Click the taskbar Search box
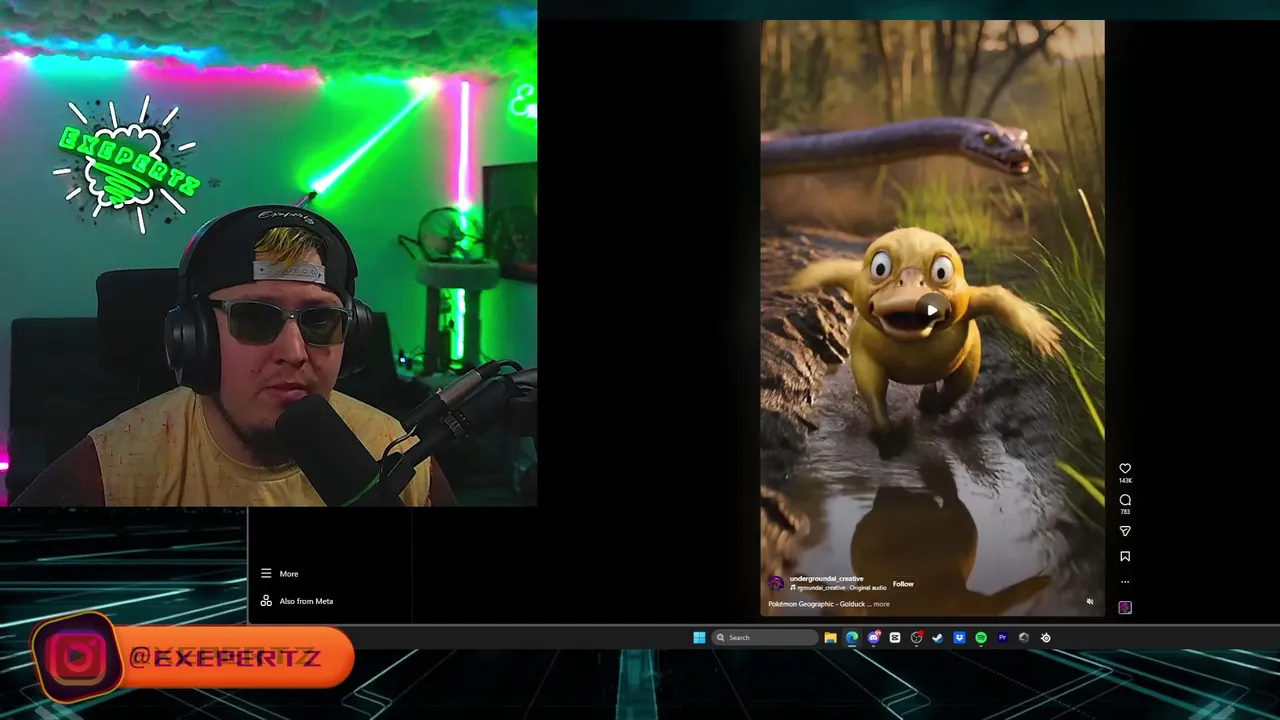 765,637
